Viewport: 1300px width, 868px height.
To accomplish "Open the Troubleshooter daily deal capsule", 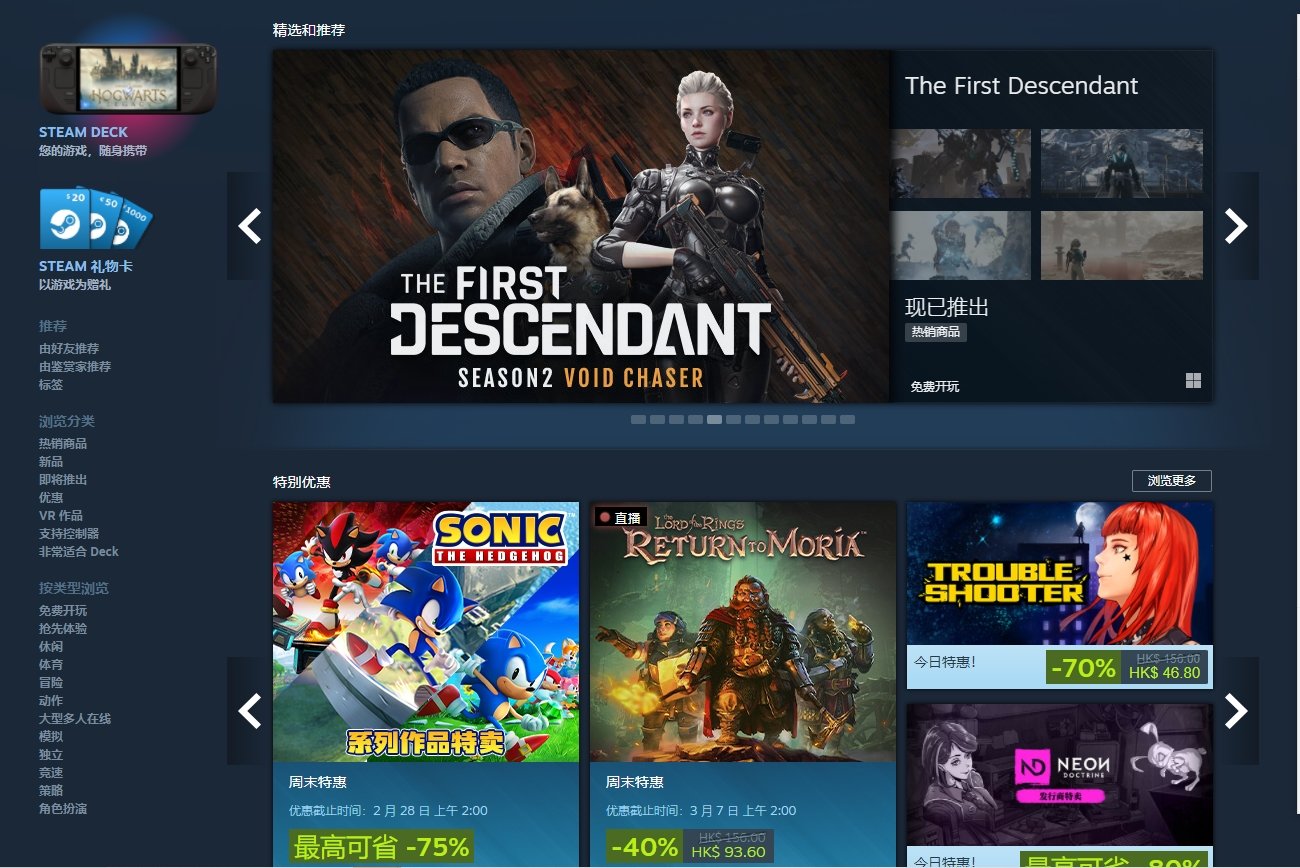I will [x=1060, y=595].
